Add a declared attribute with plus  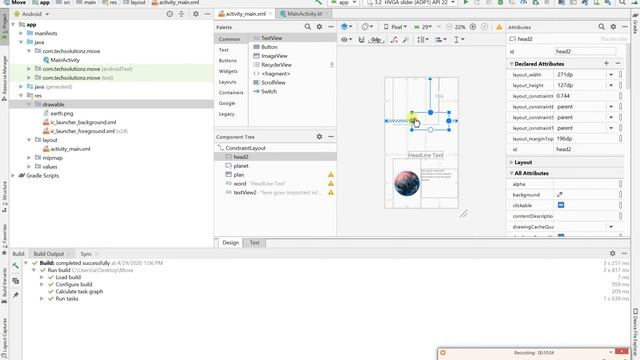tap(606, 64)
